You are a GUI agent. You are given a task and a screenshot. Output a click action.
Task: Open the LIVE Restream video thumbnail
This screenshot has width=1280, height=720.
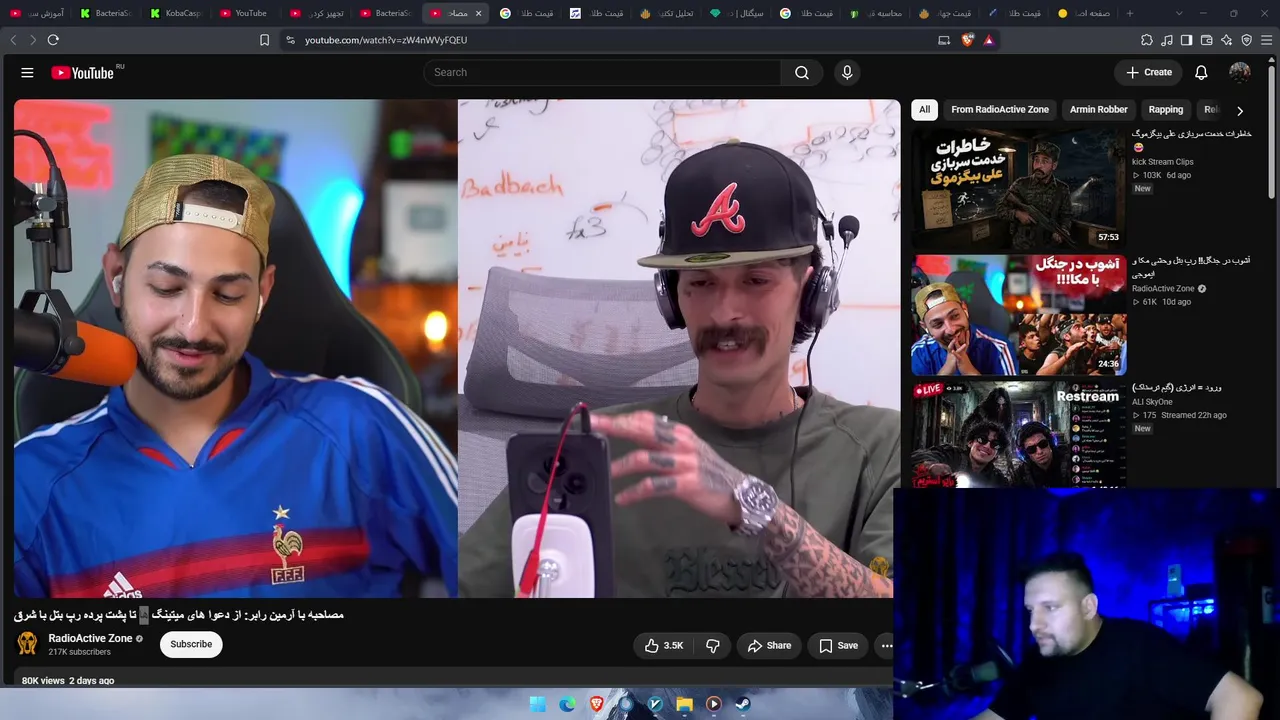click(x=1018, y=435)
